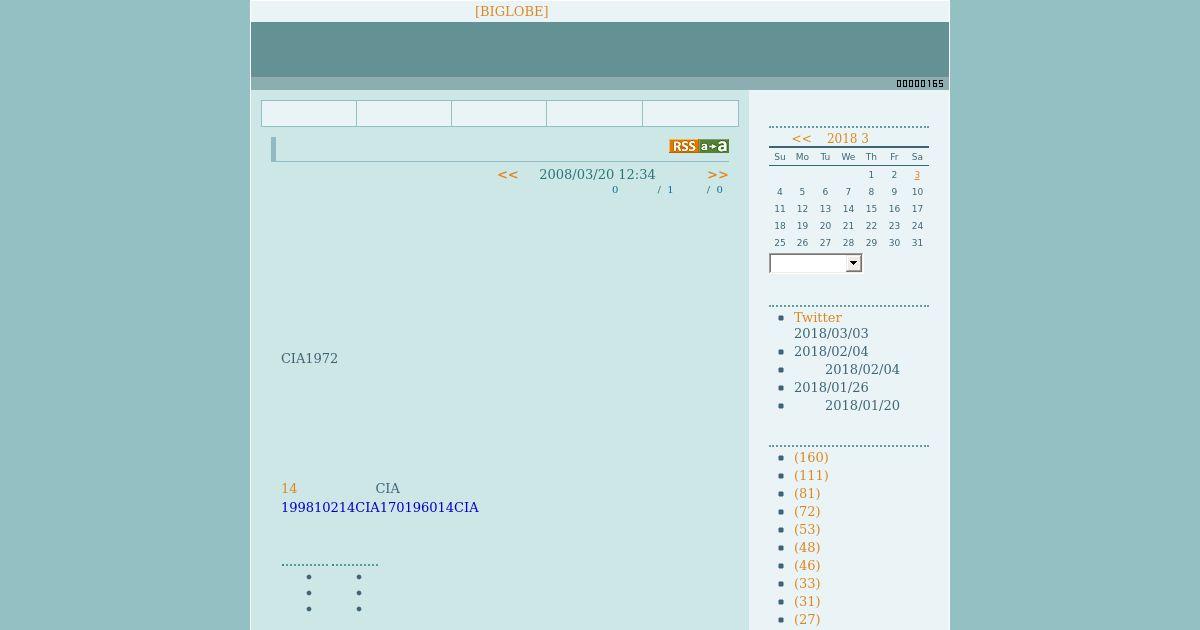Click the orange 14 link in post
This screenshot has width=1200, height=630.
pyautogui.click(x=289, y=489)
